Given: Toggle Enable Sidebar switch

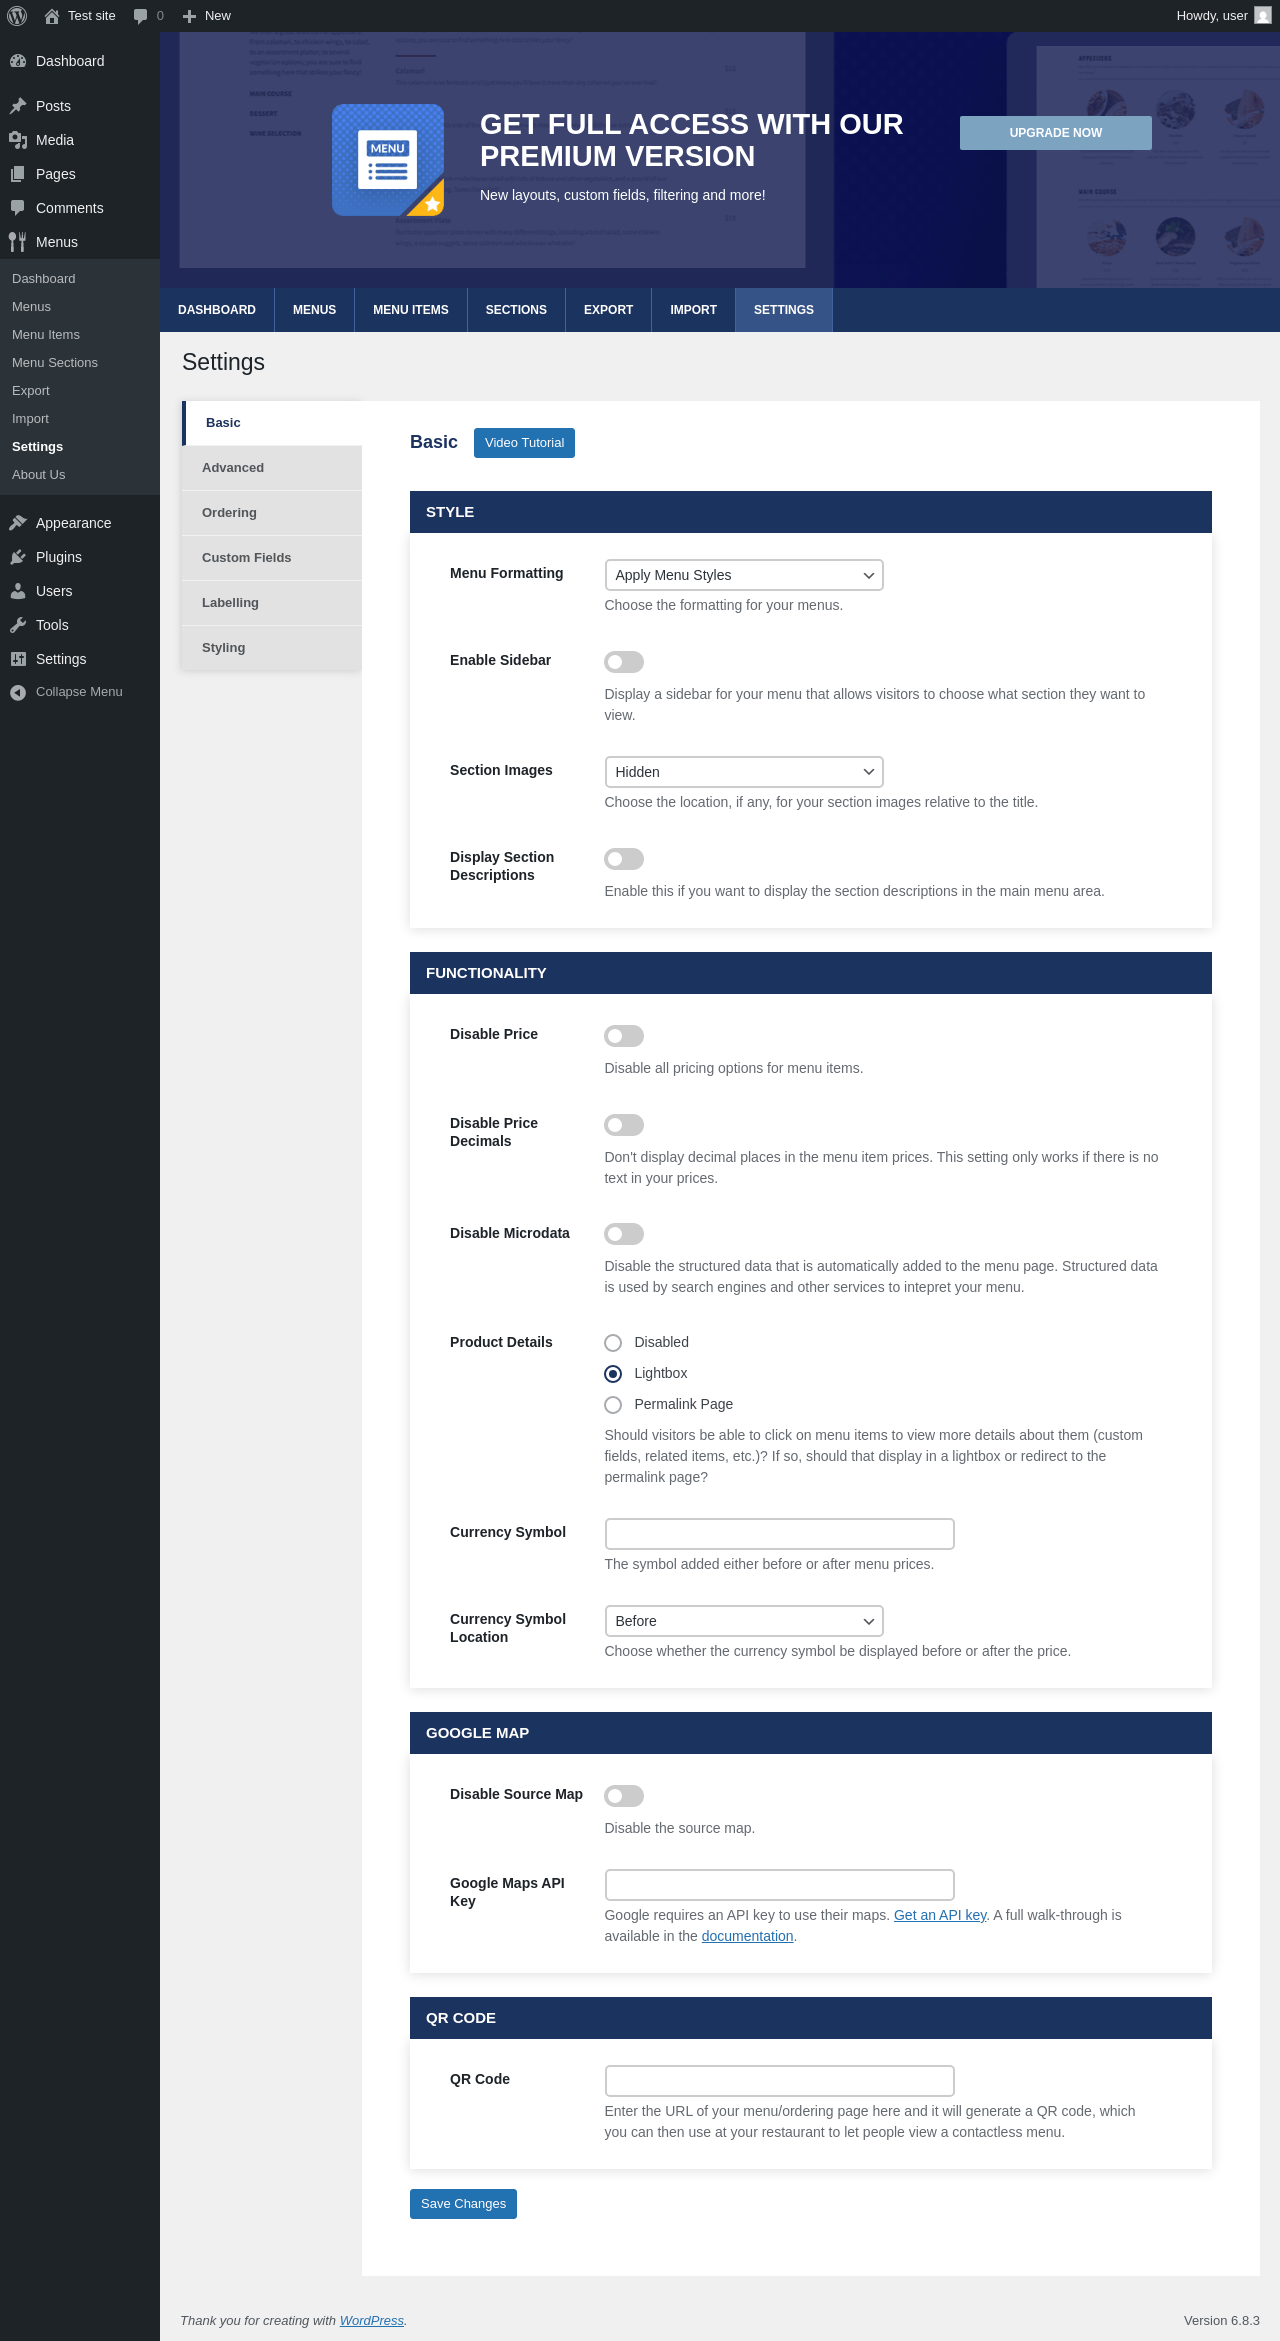Looking at the screenshot, I should 624,662.
